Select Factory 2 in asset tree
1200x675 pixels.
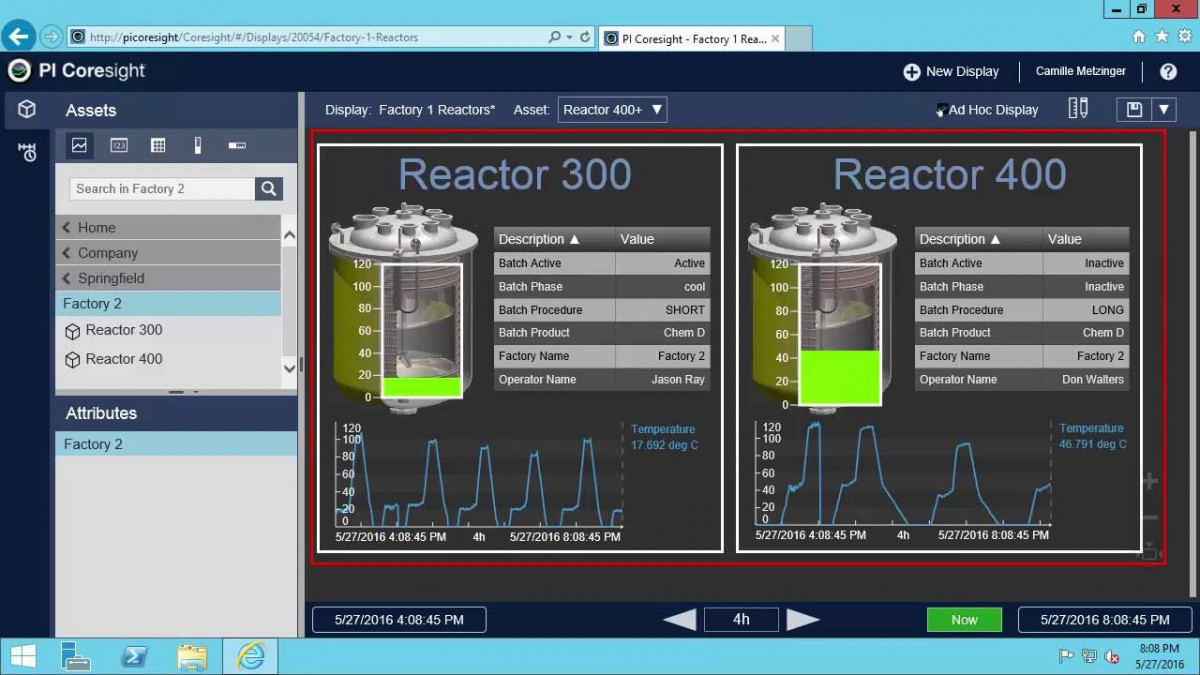pyautogui.click(x=168, y=304)
